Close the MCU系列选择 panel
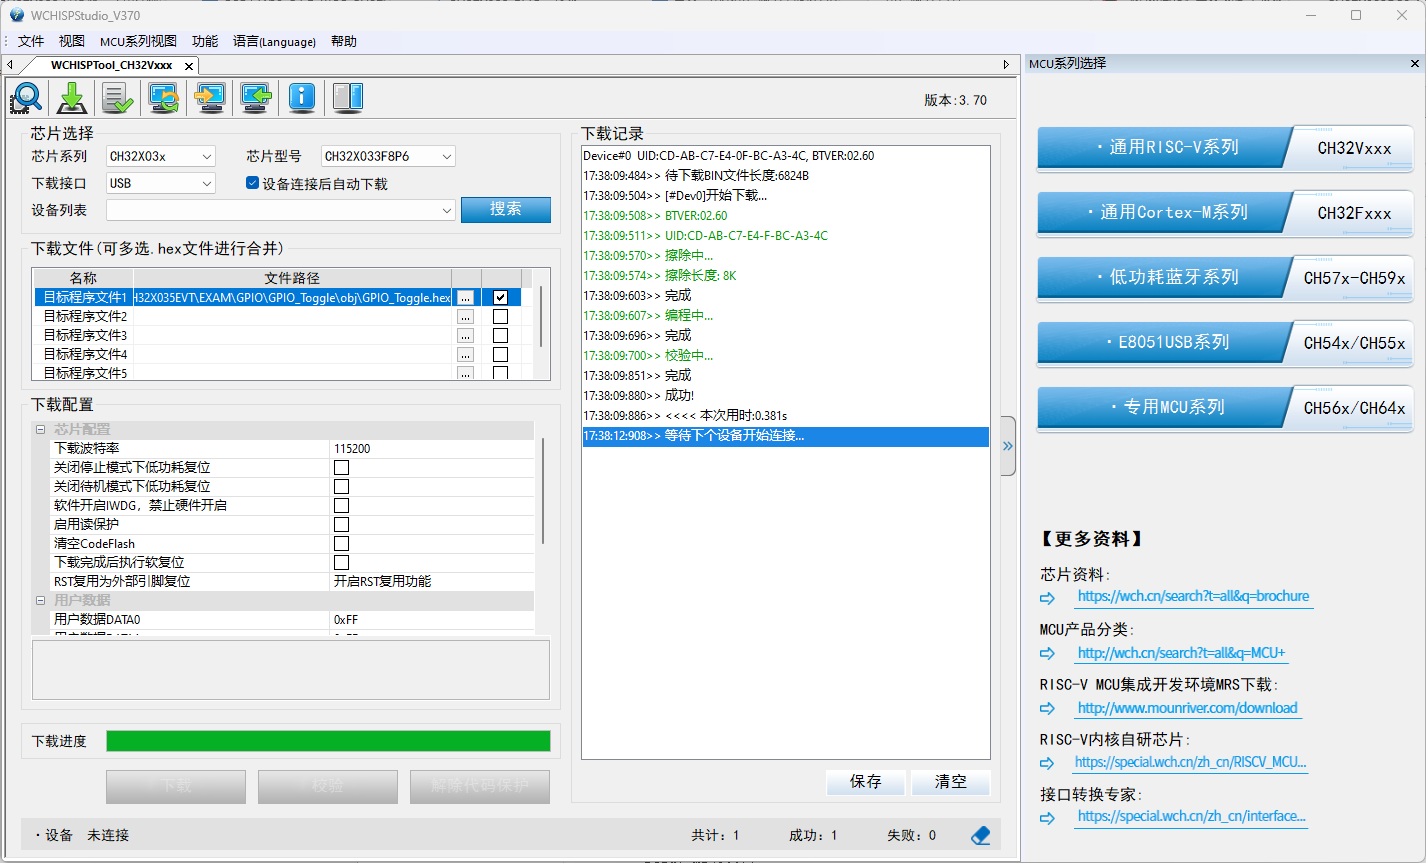 pyautogui.click(x=1415, y=63)
